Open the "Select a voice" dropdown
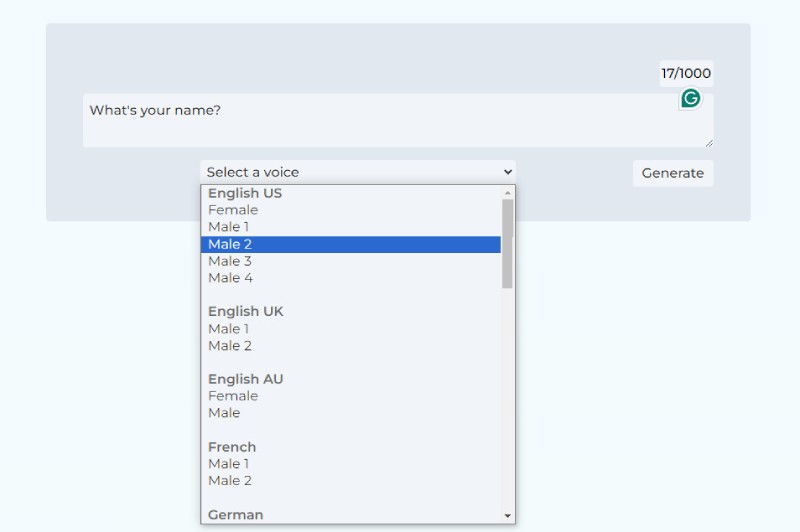This screenshot has width=800, height=532. (358, 172)
